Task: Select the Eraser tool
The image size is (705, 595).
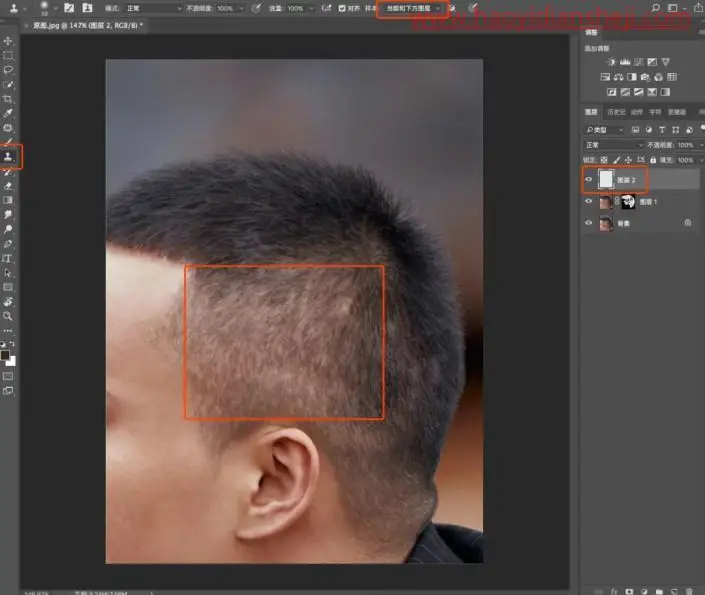Action: [8, 185]
